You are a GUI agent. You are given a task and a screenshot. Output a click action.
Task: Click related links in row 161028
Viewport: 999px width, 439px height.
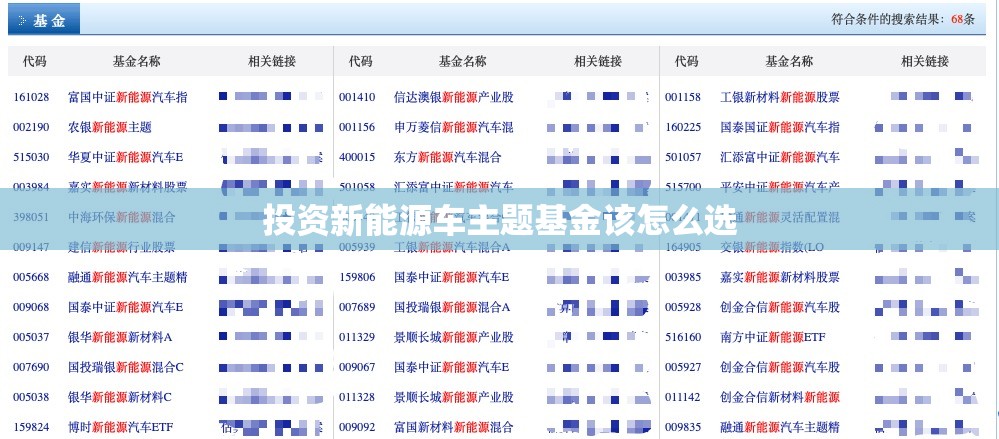pyautogui.click(x=271, y=96)
